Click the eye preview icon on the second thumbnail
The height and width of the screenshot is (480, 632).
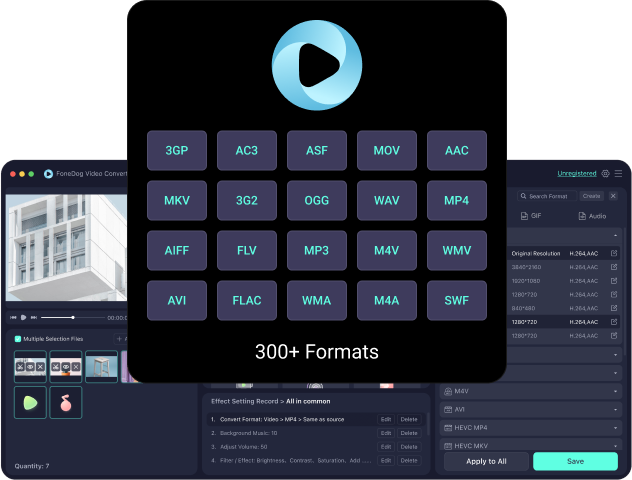[66, 367]
